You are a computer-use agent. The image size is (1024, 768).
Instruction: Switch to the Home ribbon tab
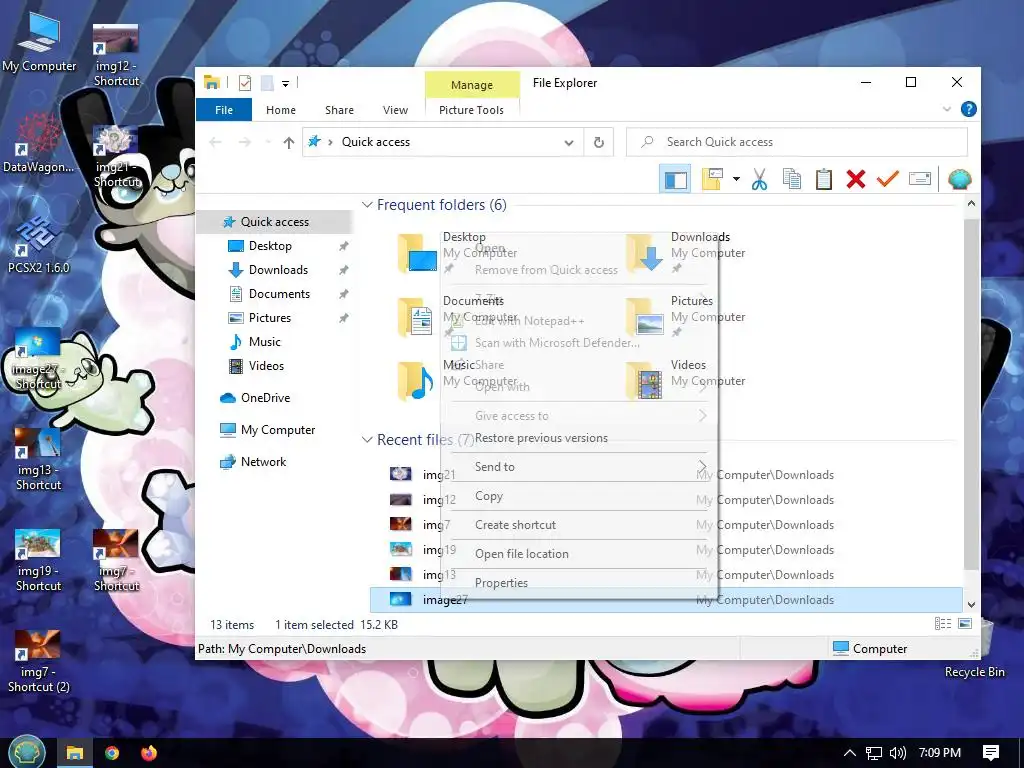pyautogui.click(x=281, y=110)
